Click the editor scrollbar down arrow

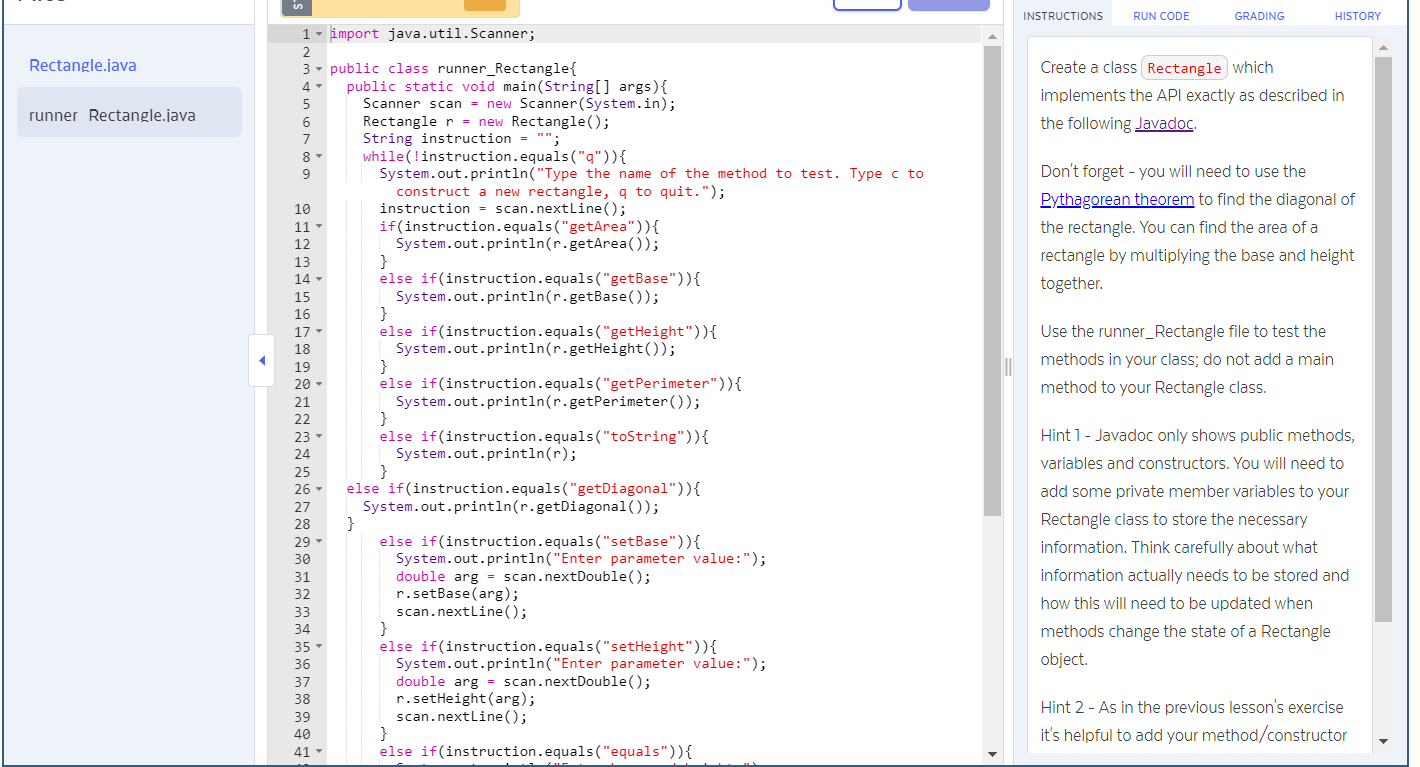(x=992, y=754)
